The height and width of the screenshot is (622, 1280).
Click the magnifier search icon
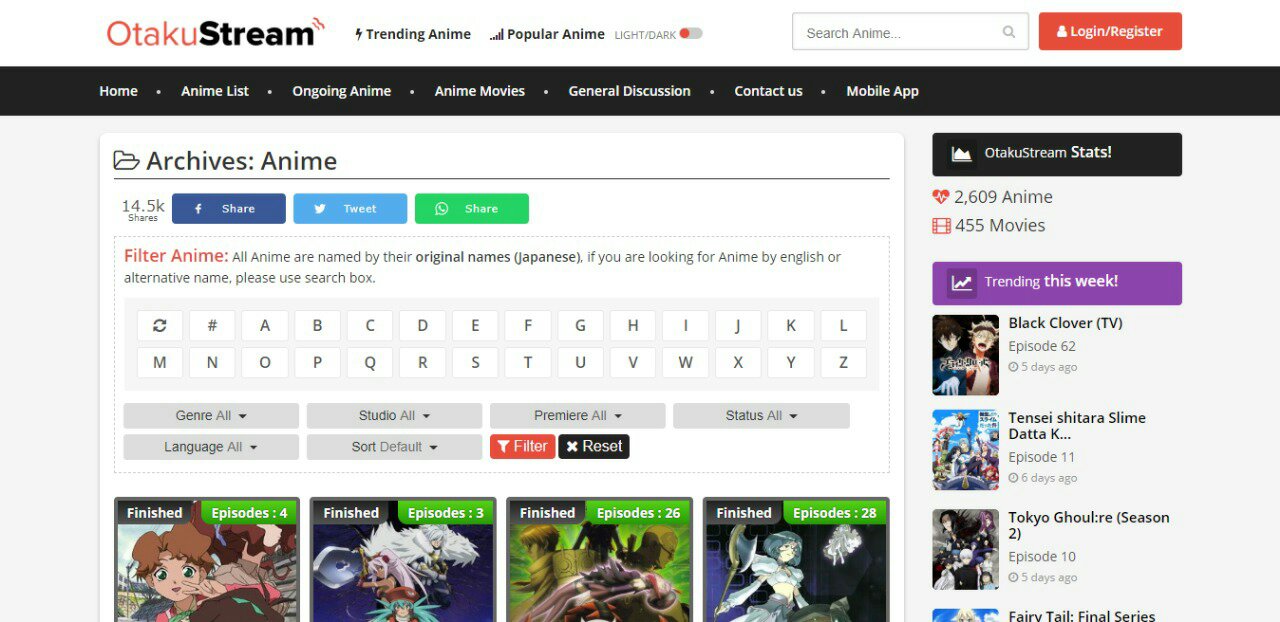coord(1009,32)
